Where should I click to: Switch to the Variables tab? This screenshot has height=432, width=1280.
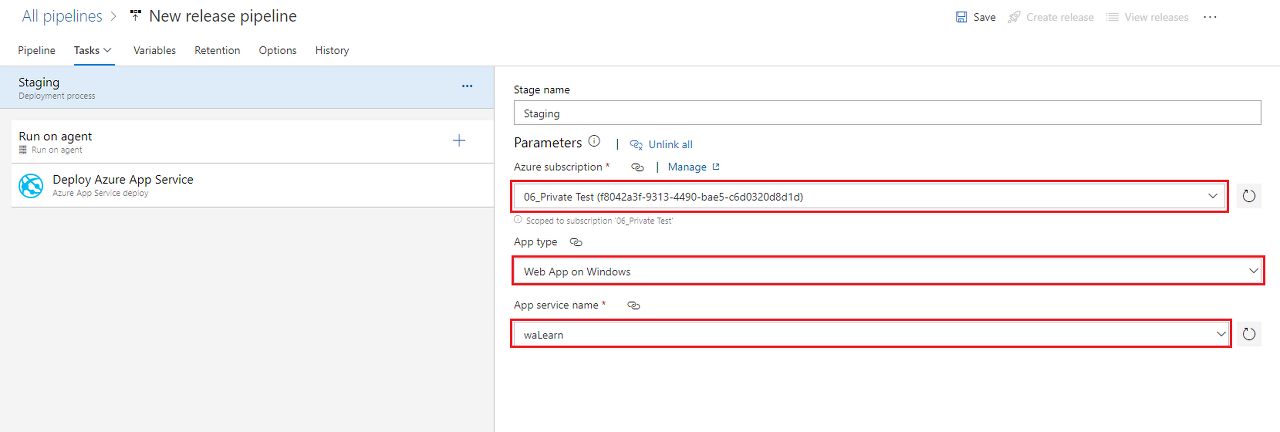154,50
